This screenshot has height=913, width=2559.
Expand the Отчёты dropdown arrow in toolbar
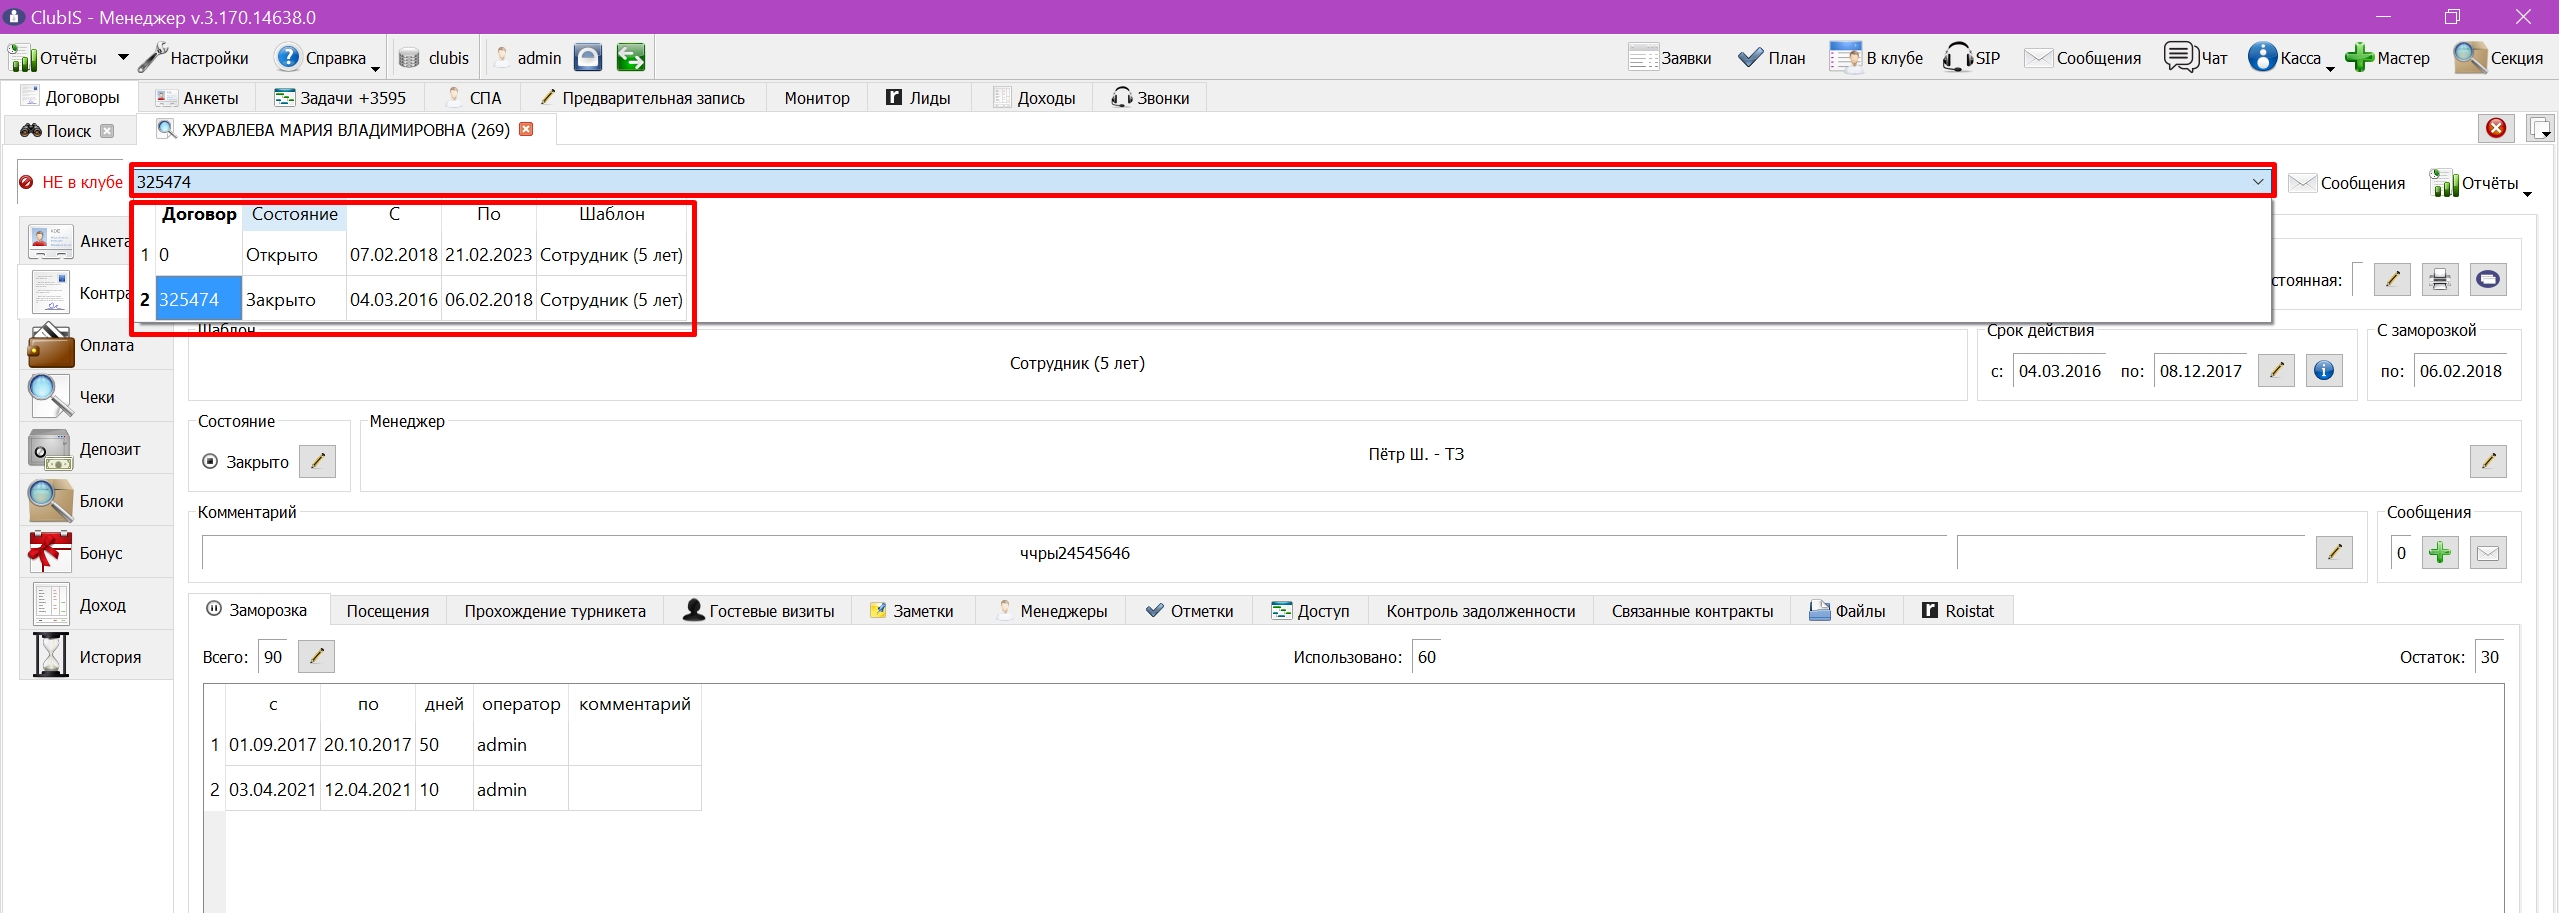coord(123,57)
